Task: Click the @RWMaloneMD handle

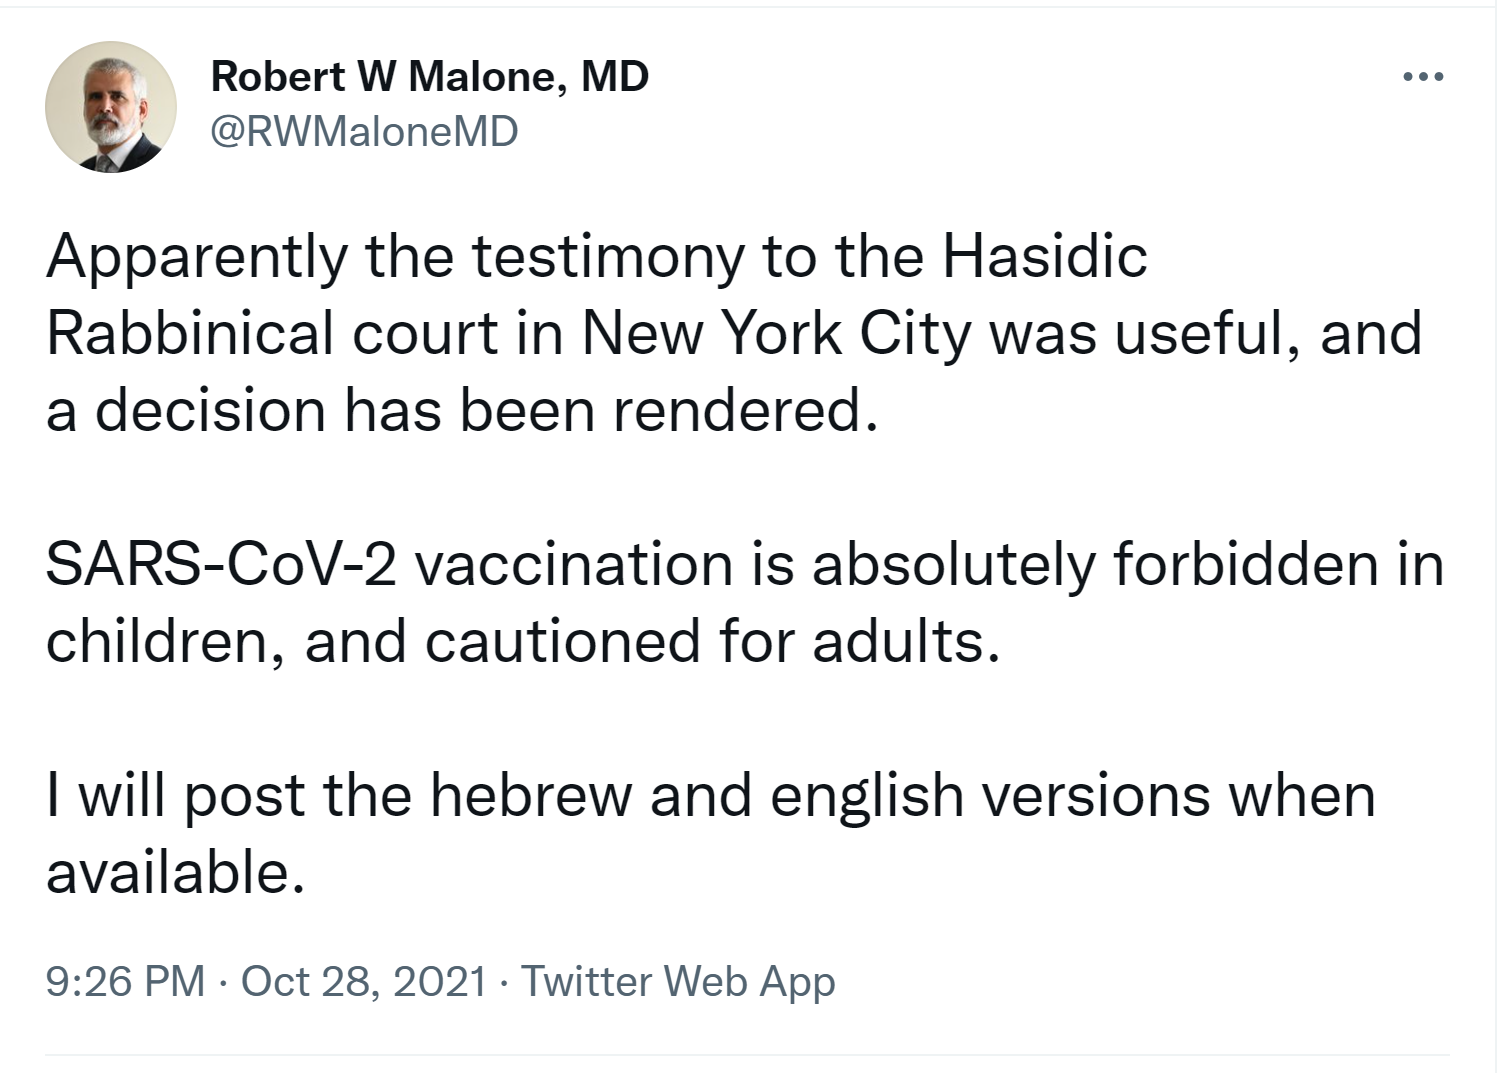Action: click(364, 131)
